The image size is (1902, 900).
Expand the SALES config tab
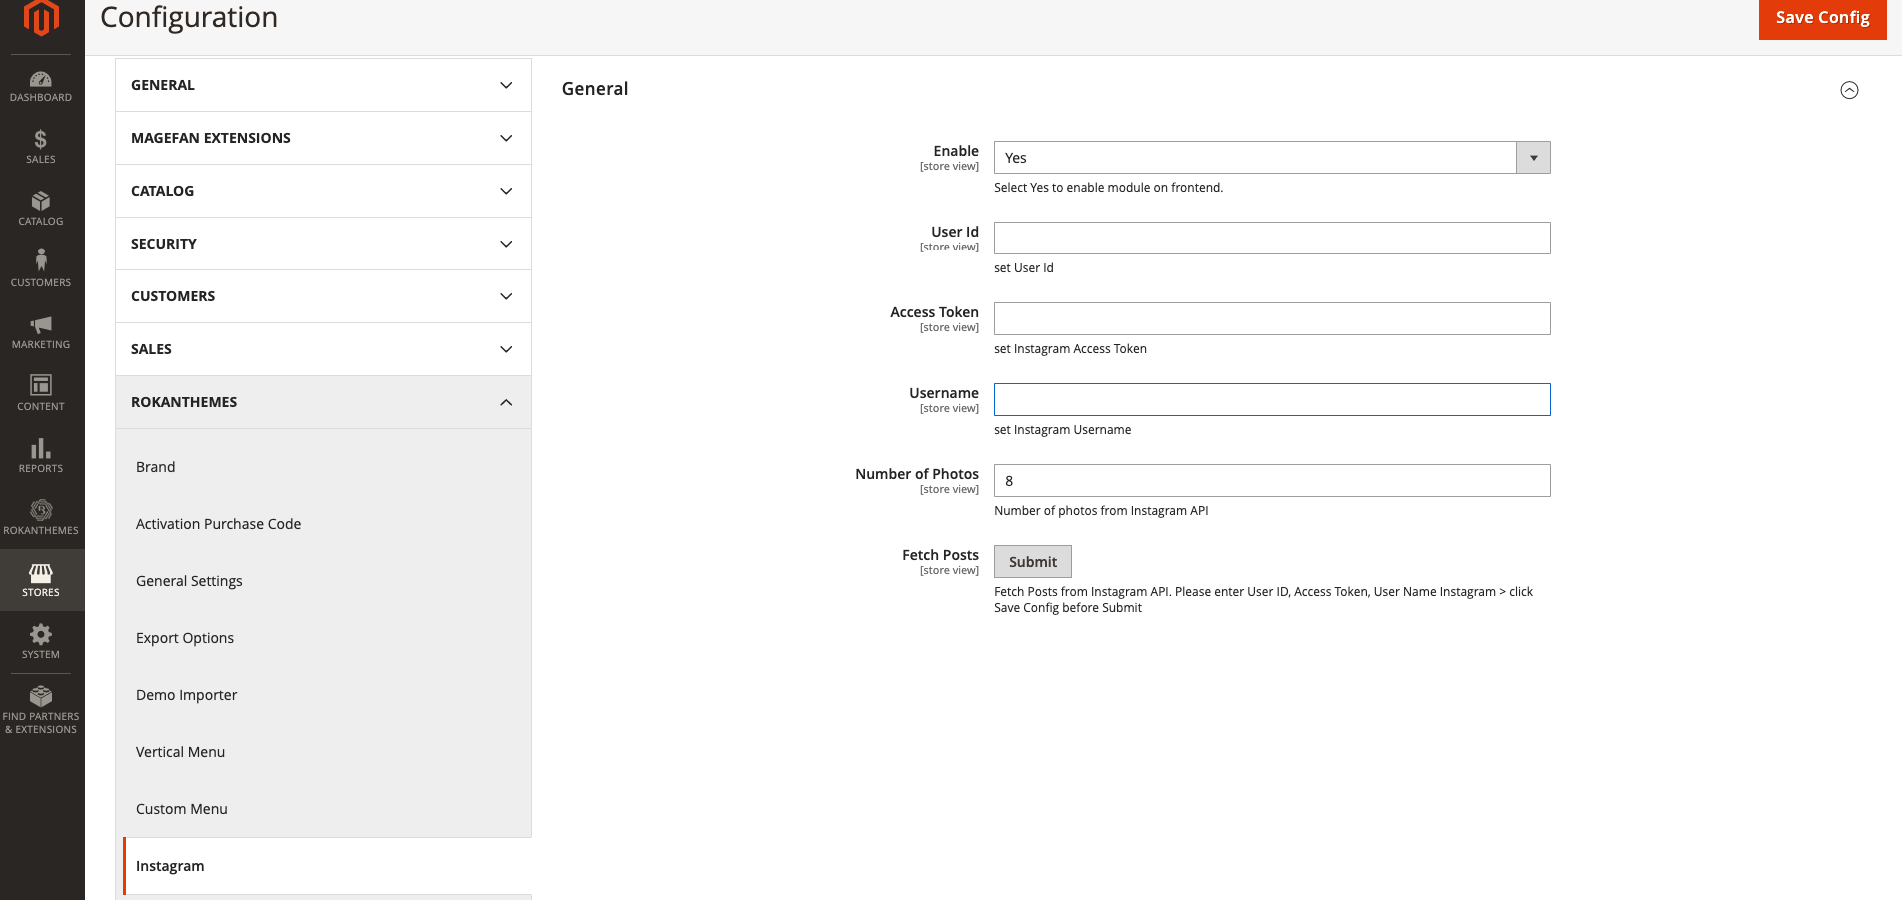pyautogui.click(x=323, y=349)
